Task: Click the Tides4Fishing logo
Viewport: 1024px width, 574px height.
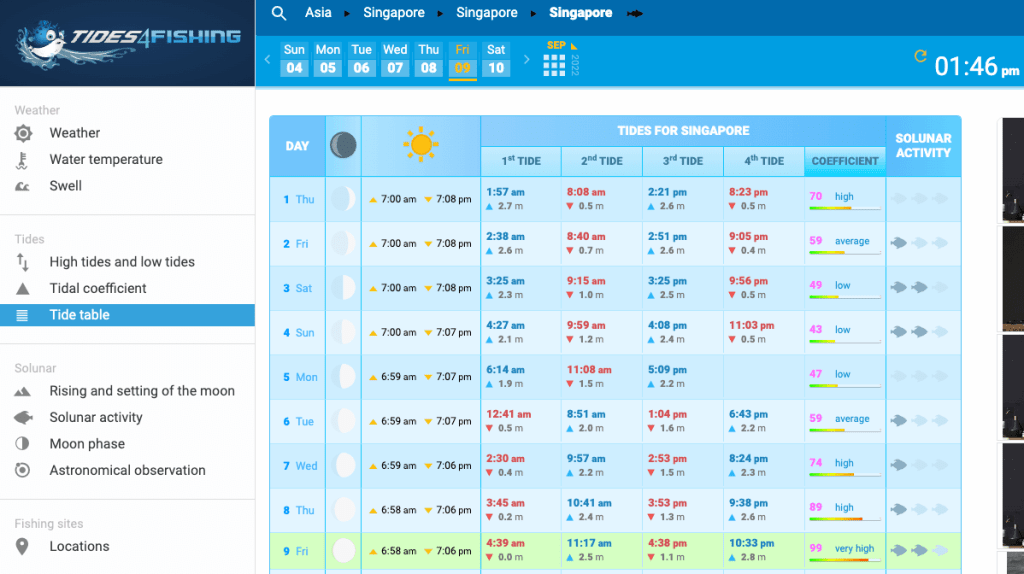Action: [x=128, y=44]
